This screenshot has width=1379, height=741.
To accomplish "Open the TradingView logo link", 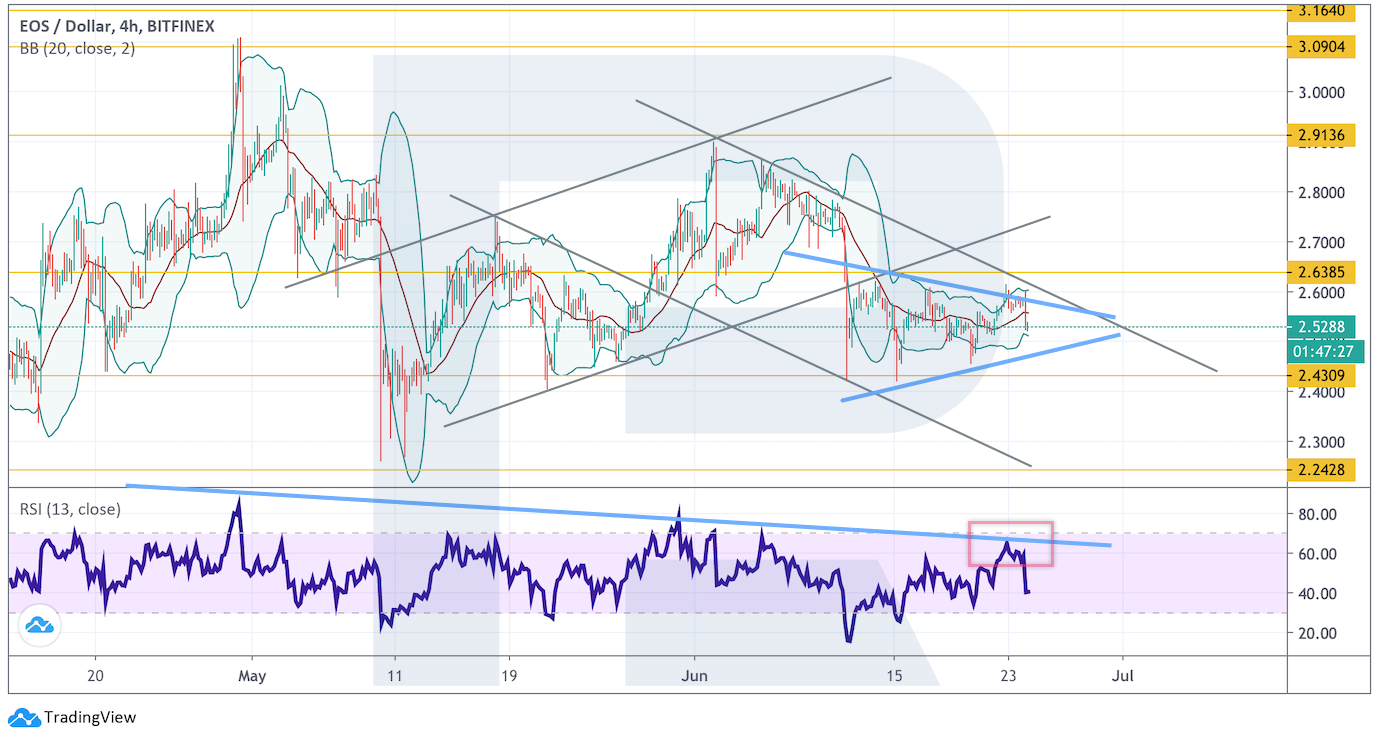I will pyautogui.click(x=72, y=717).
